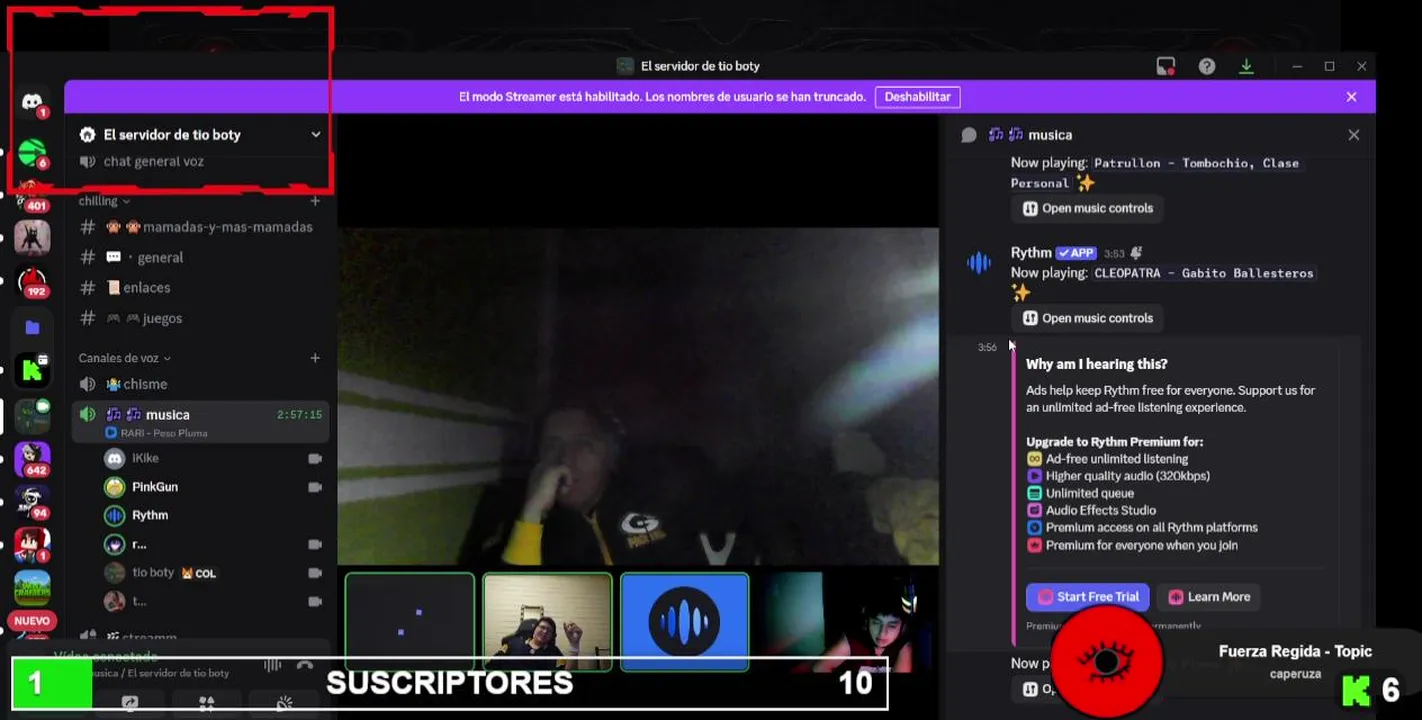Open the inbox icon in title bar
This screenshot has width=1422, height=720.
(1165, 66)
